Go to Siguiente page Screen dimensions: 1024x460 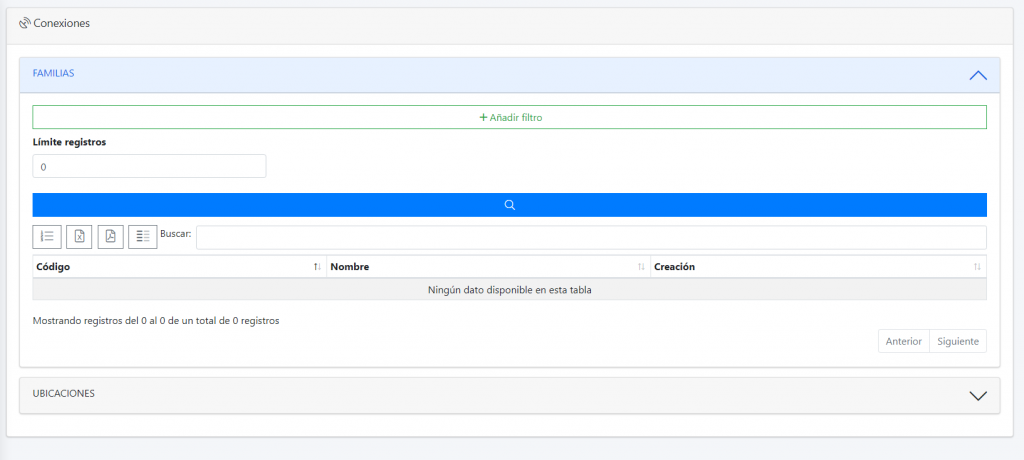(958, 341)
